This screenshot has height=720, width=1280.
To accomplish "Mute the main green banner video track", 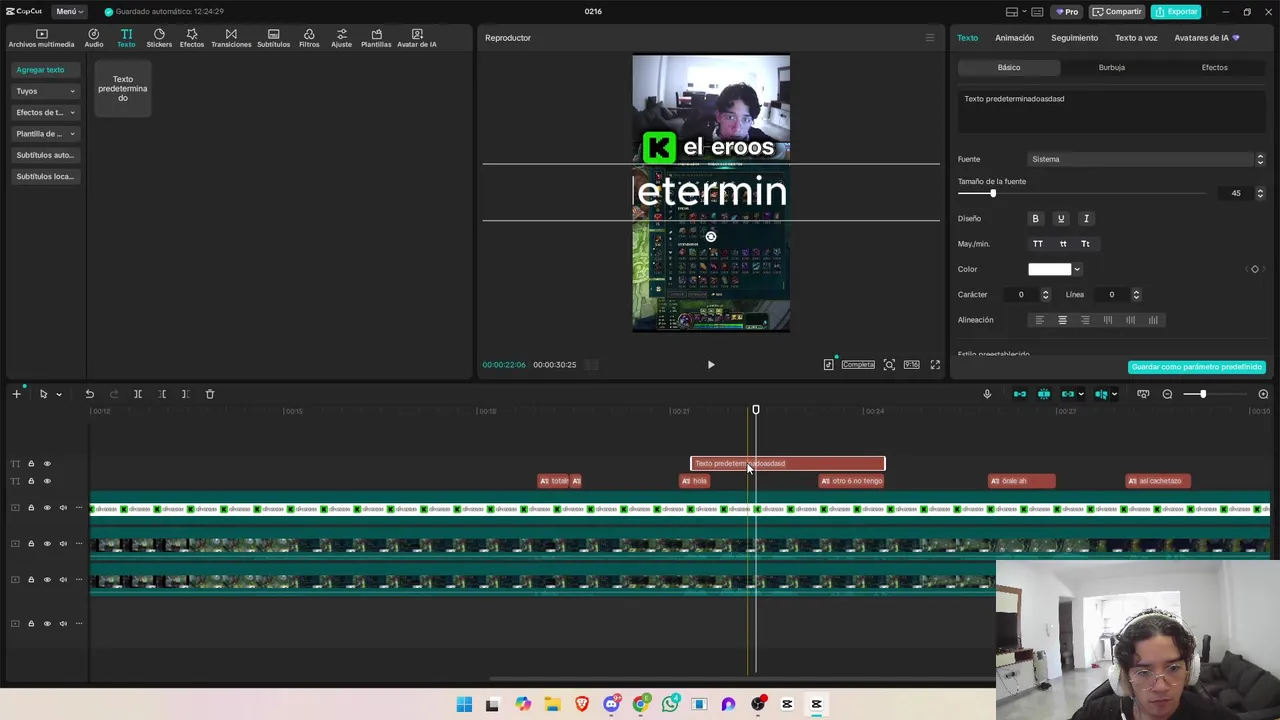I will (63, 508).
